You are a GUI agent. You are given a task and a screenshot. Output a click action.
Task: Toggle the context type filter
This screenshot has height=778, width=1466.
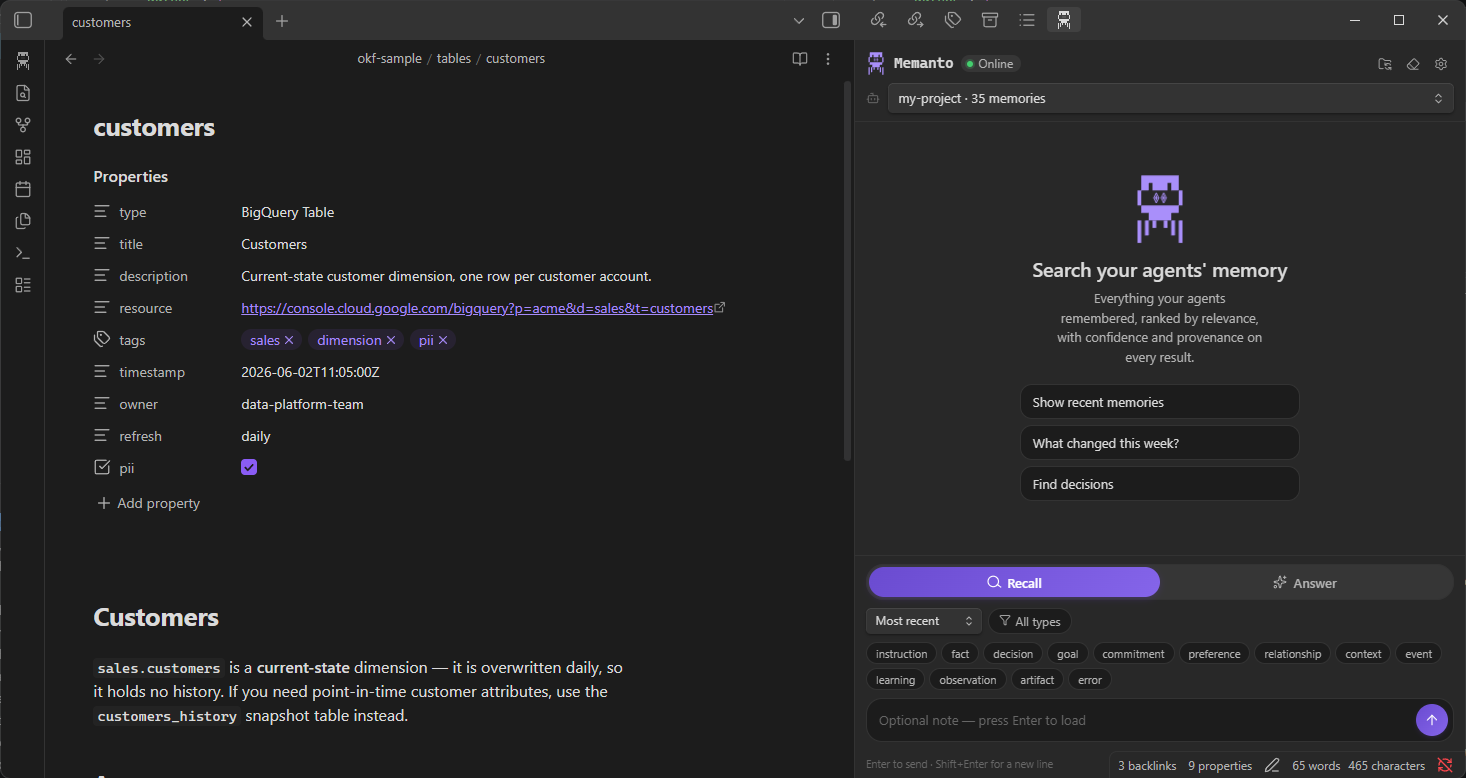click(1363, 654)
